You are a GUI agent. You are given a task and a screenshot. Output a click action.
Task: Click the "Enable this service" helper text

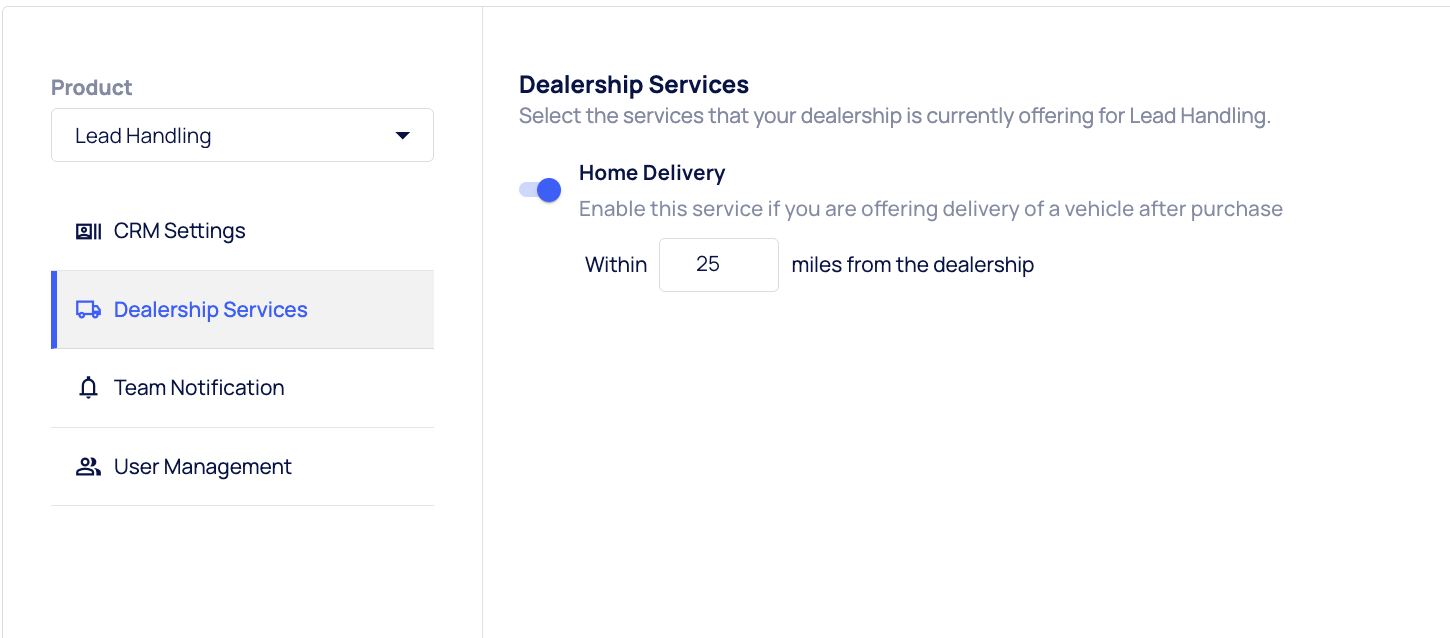coord(930,209)
